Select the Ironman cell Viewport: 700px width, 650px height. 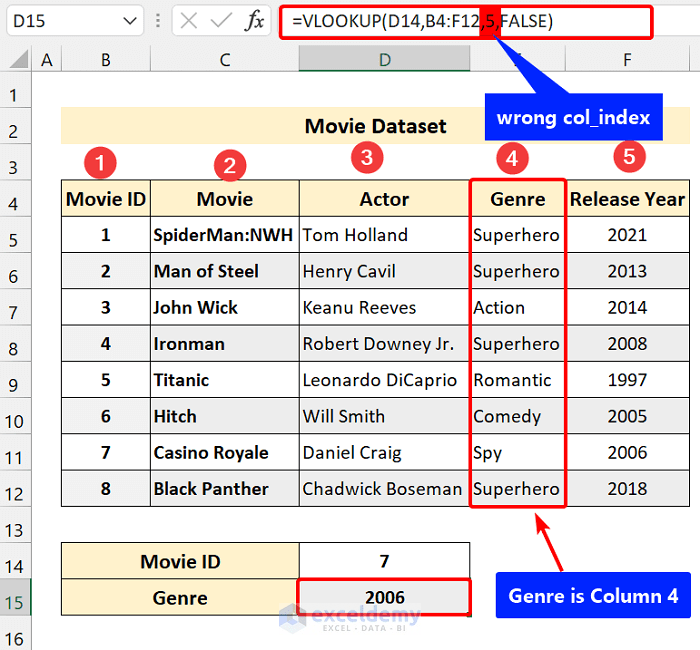coord(225,344)
